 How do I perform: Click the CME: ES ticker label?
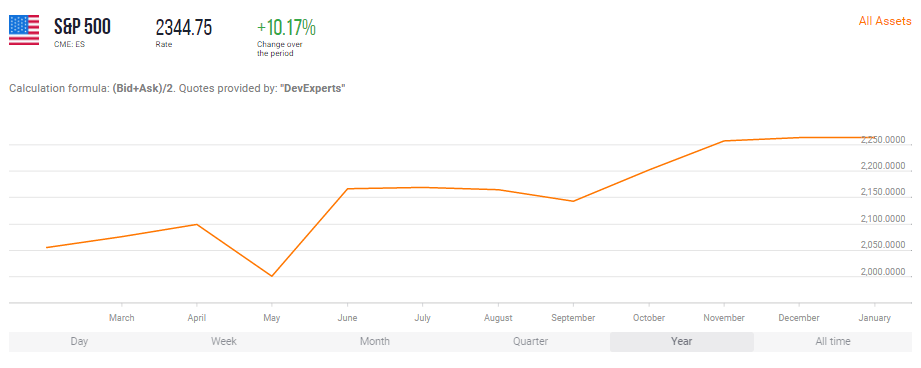69,44
